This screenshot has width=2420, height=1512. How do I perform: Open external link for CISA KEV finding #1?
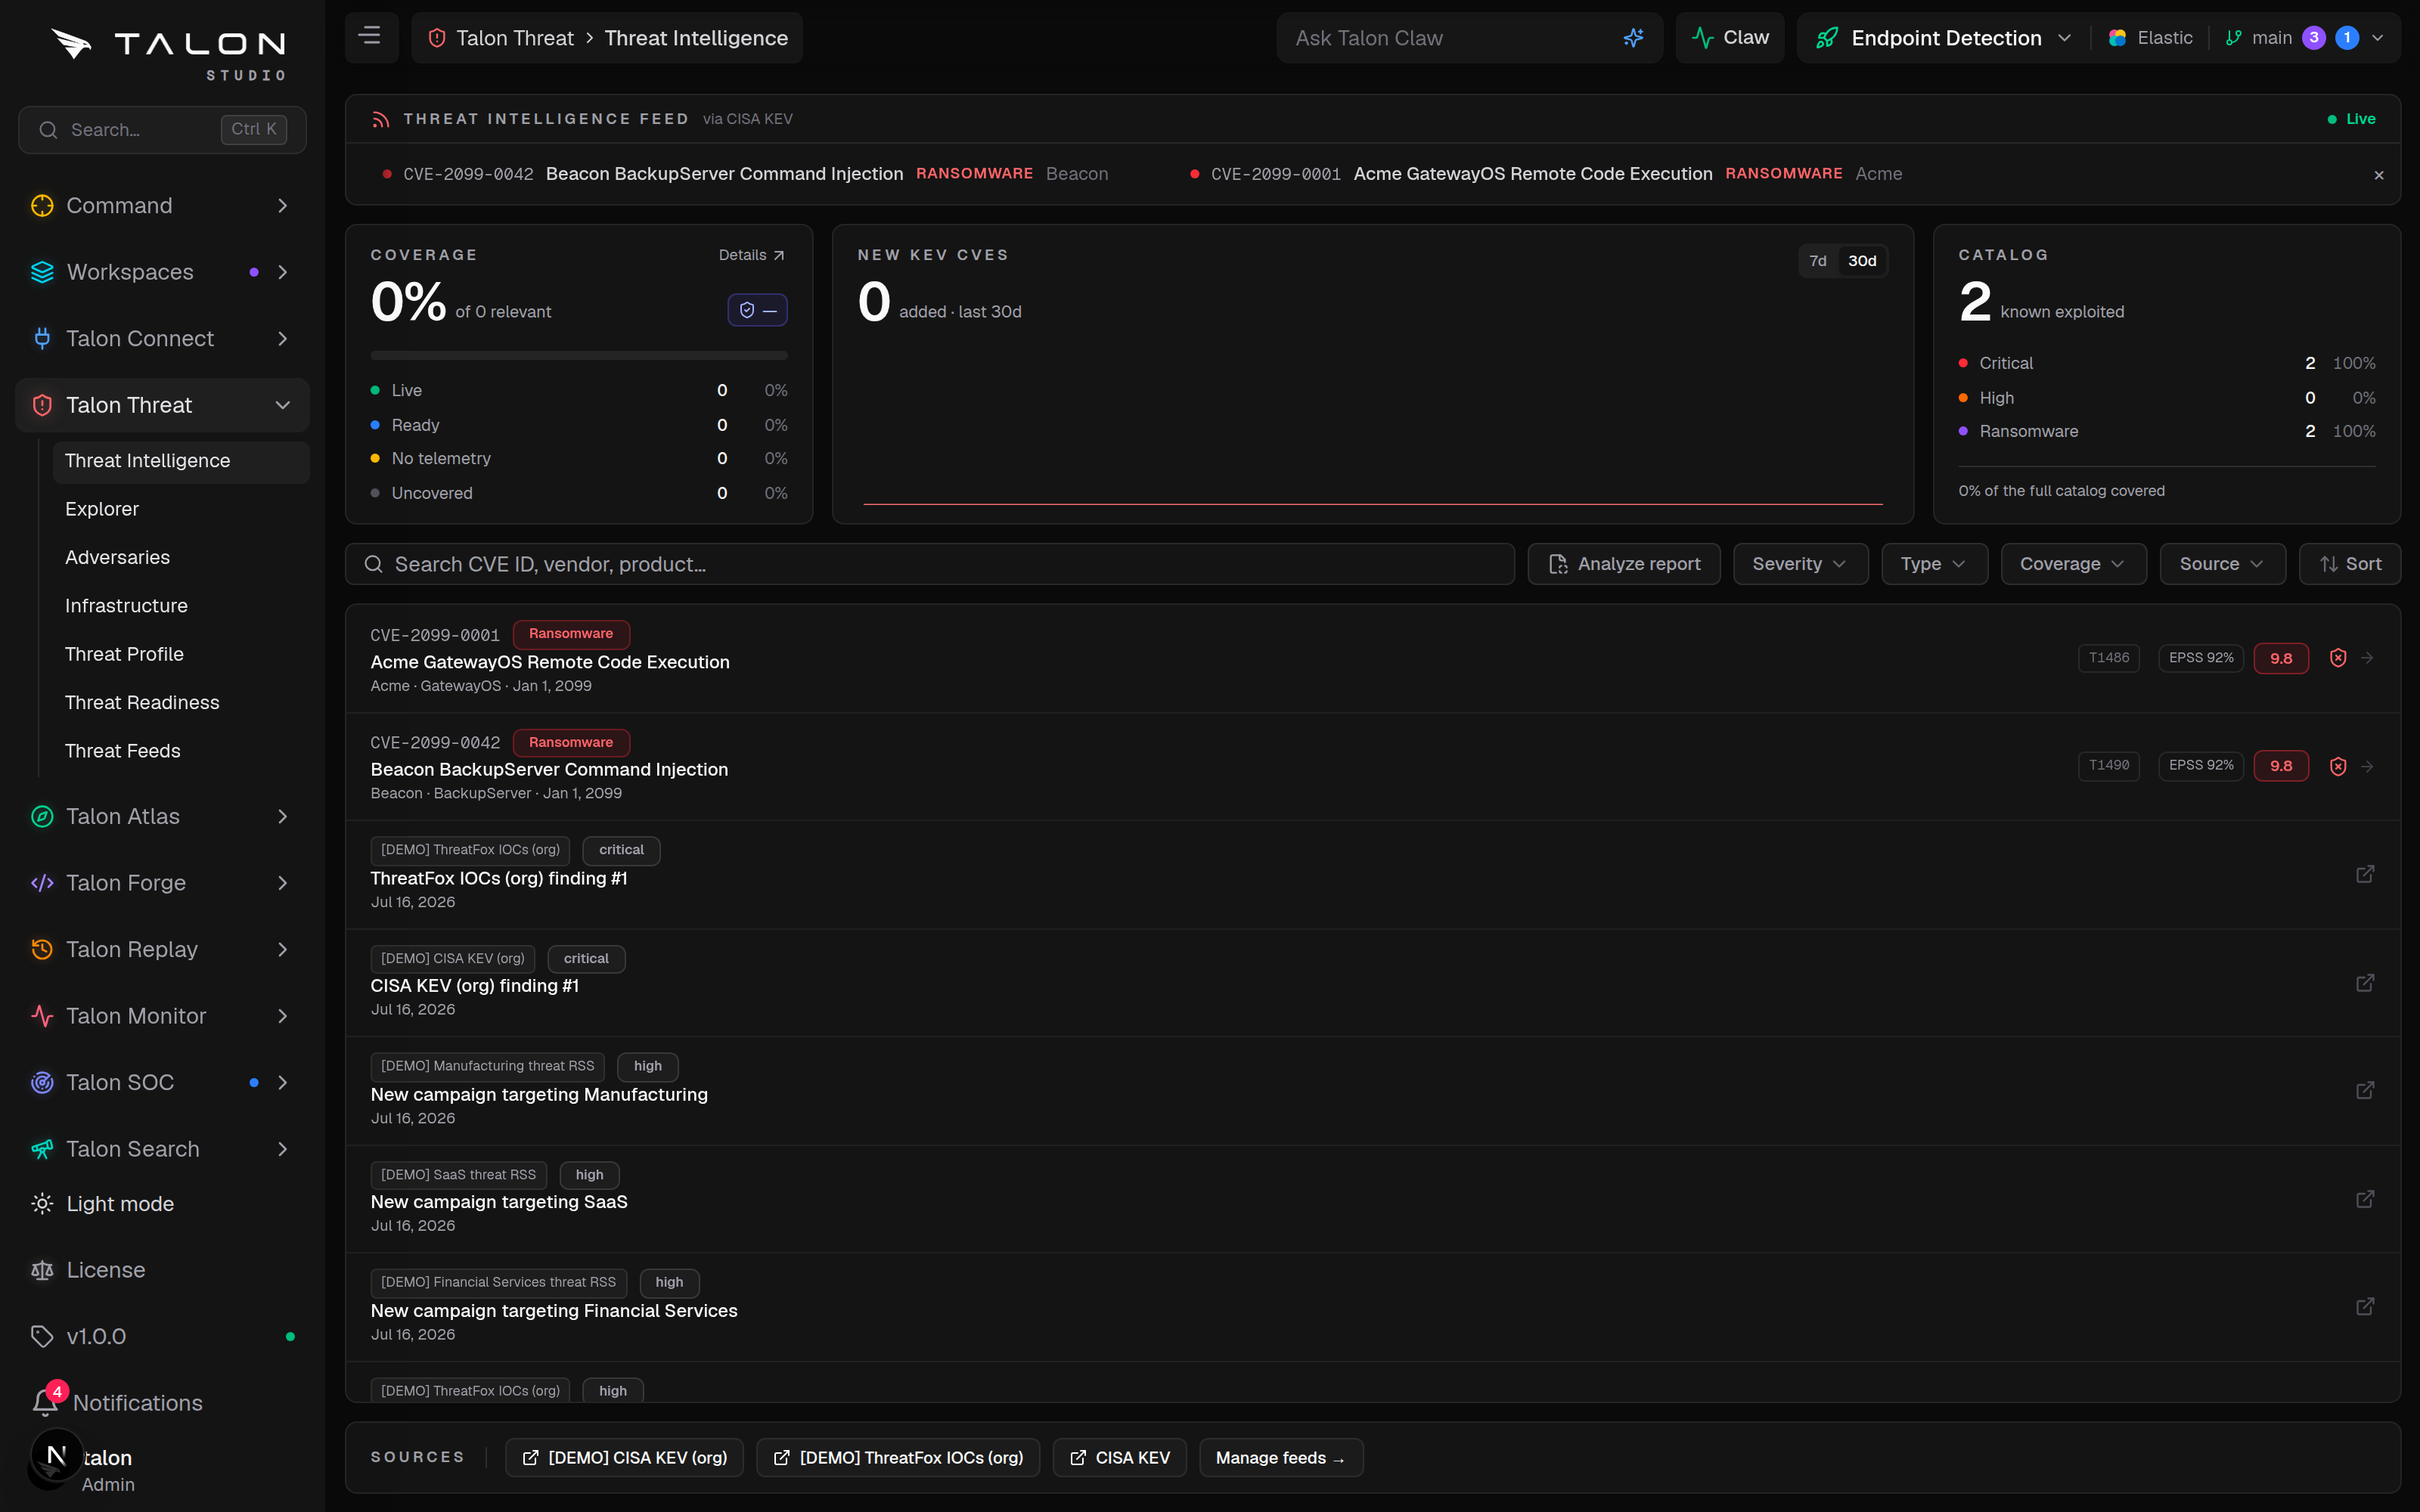[2365, 983]
